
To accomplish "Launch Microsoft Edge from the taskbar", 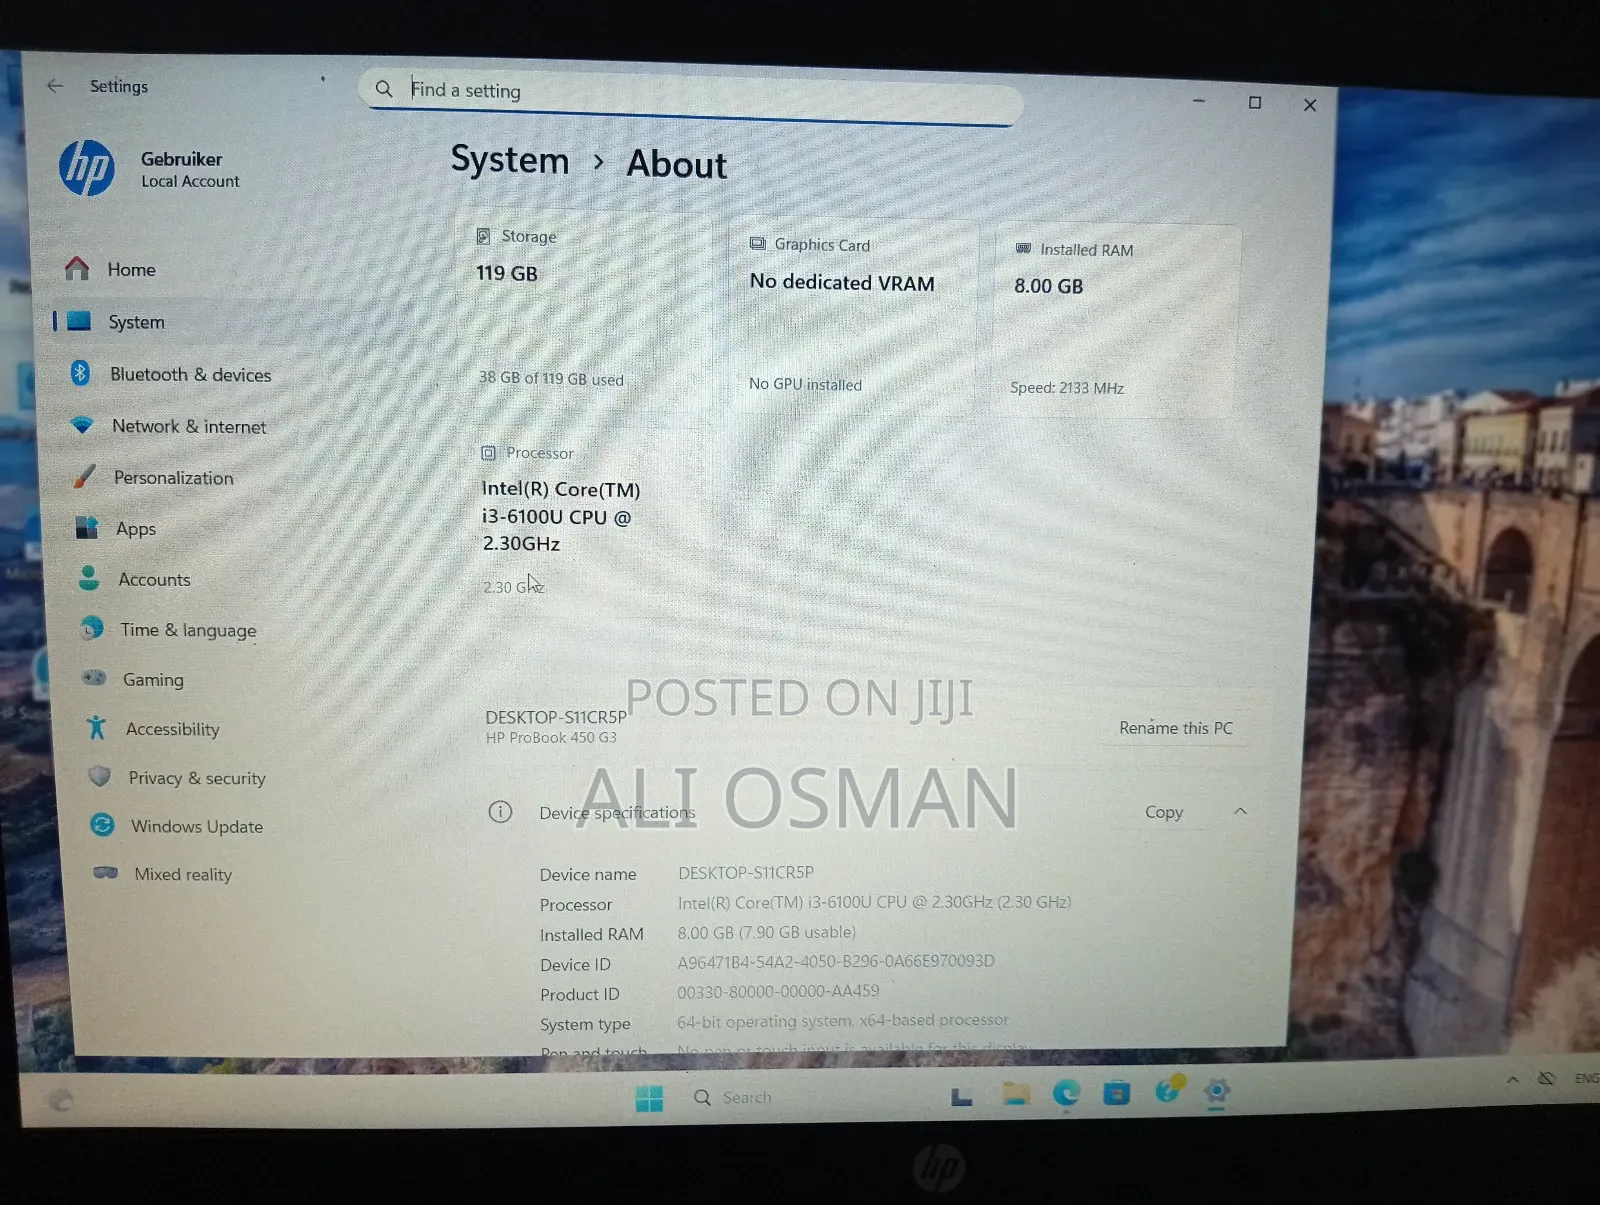I will pos(1066,1094).
